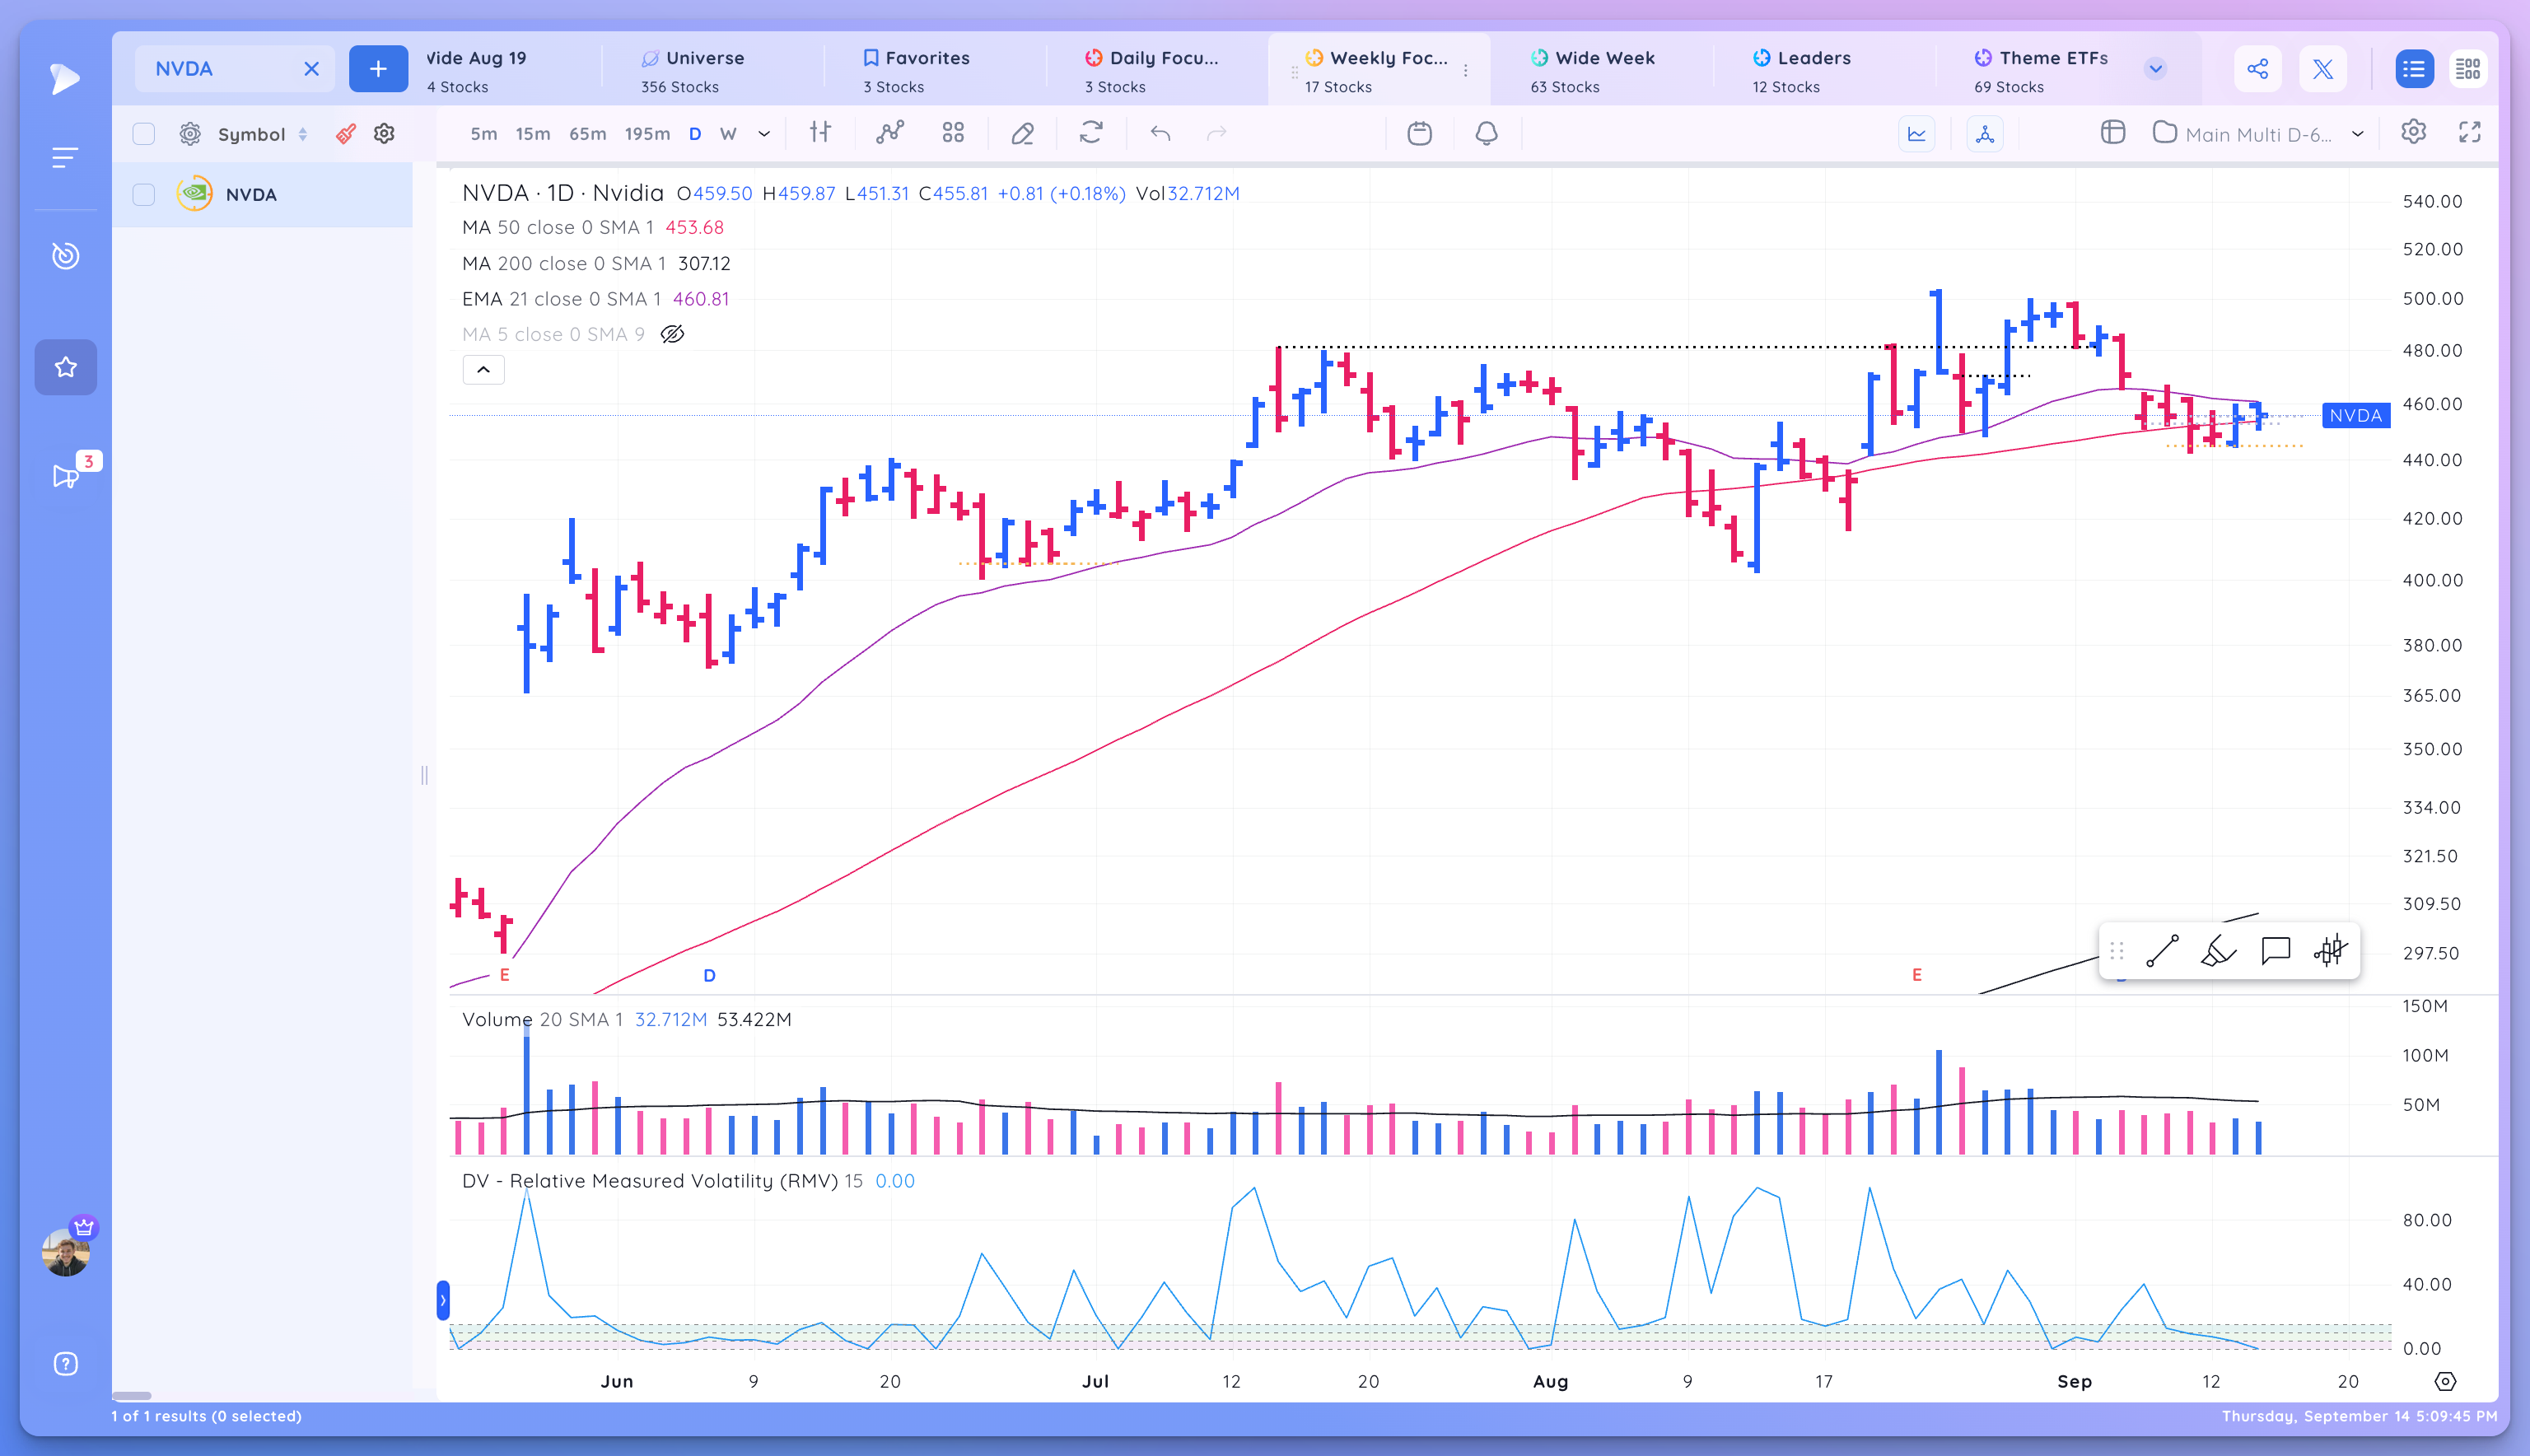This screenshot has width=2530, height=1456.
Task: Select the W weekly timeframe
Action: tap(729, 134)
